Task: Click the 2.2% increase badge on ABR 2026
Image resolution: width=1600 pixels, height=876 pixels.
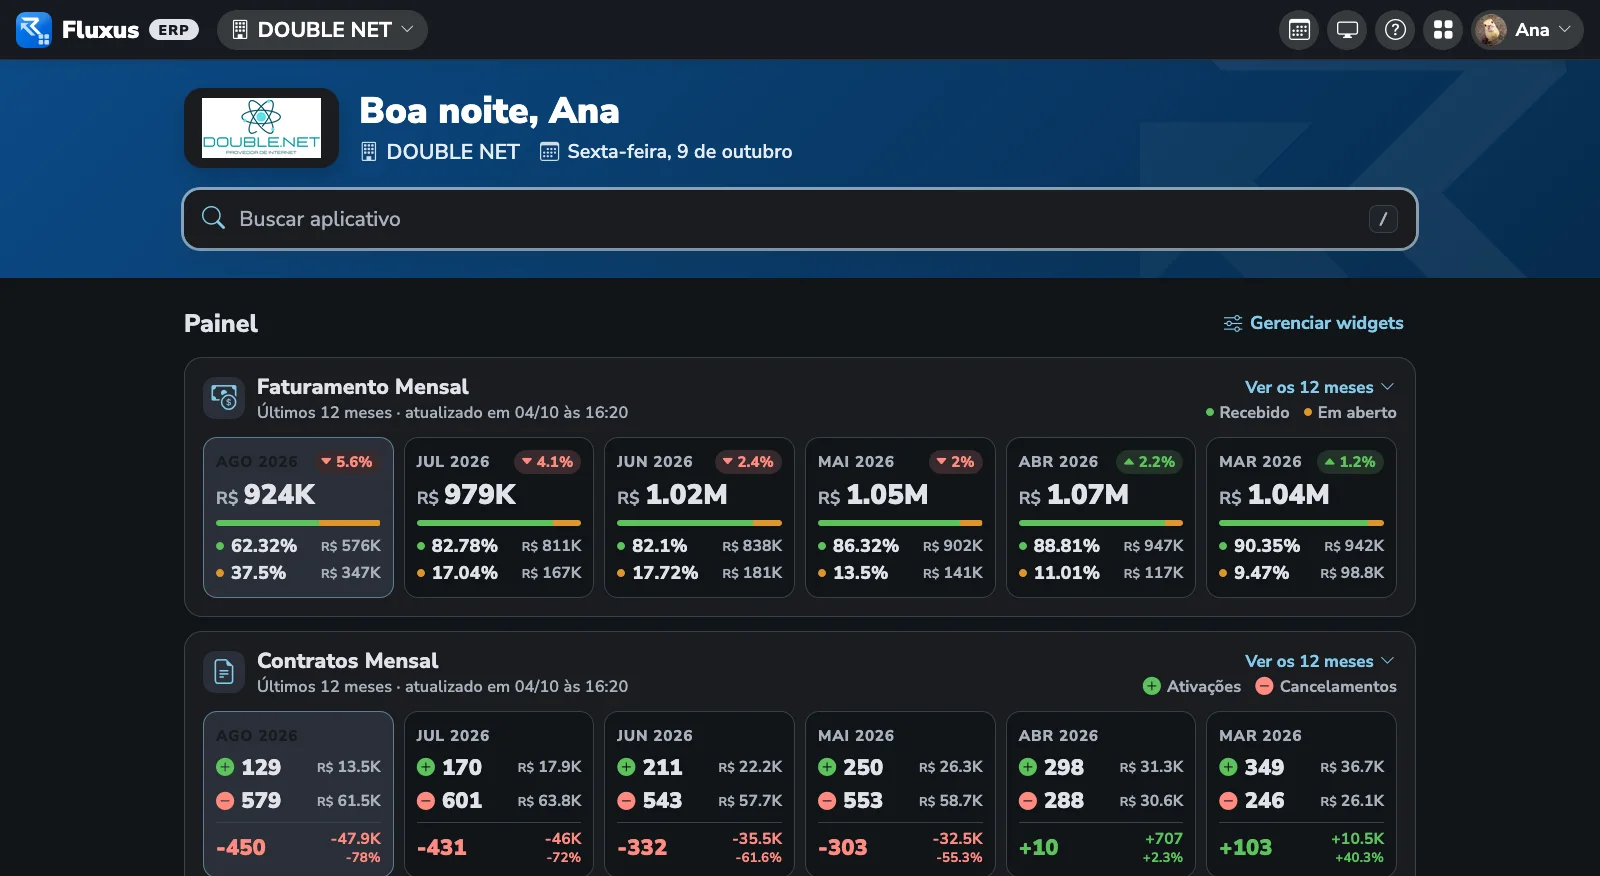Action: point(1149,462)
